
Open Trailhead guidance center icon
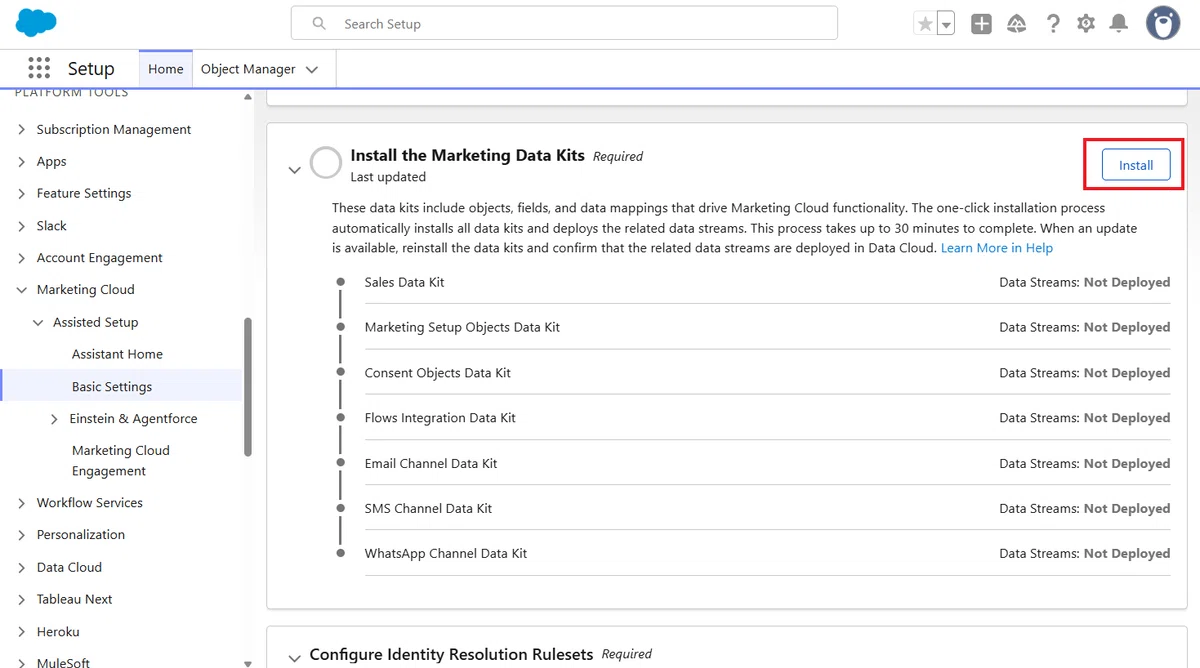pyautogui.click(x=1017, y=23)
